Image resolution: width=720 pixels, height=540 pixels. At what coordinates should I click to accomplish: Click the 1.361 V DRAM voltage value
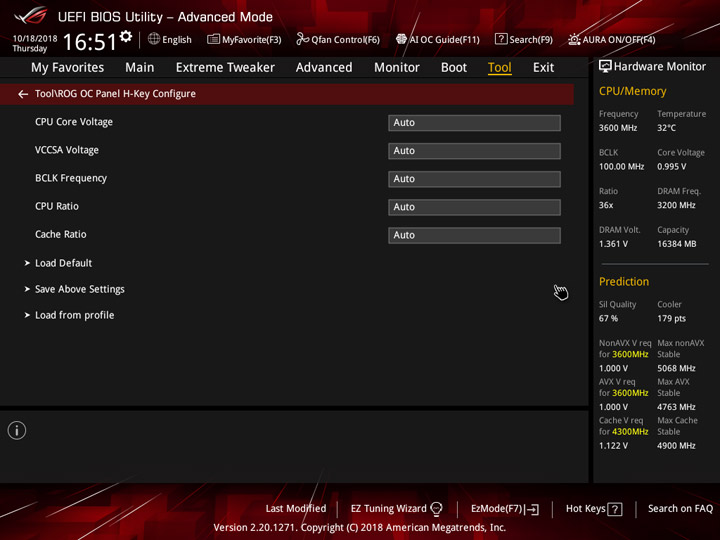point(613,244)
